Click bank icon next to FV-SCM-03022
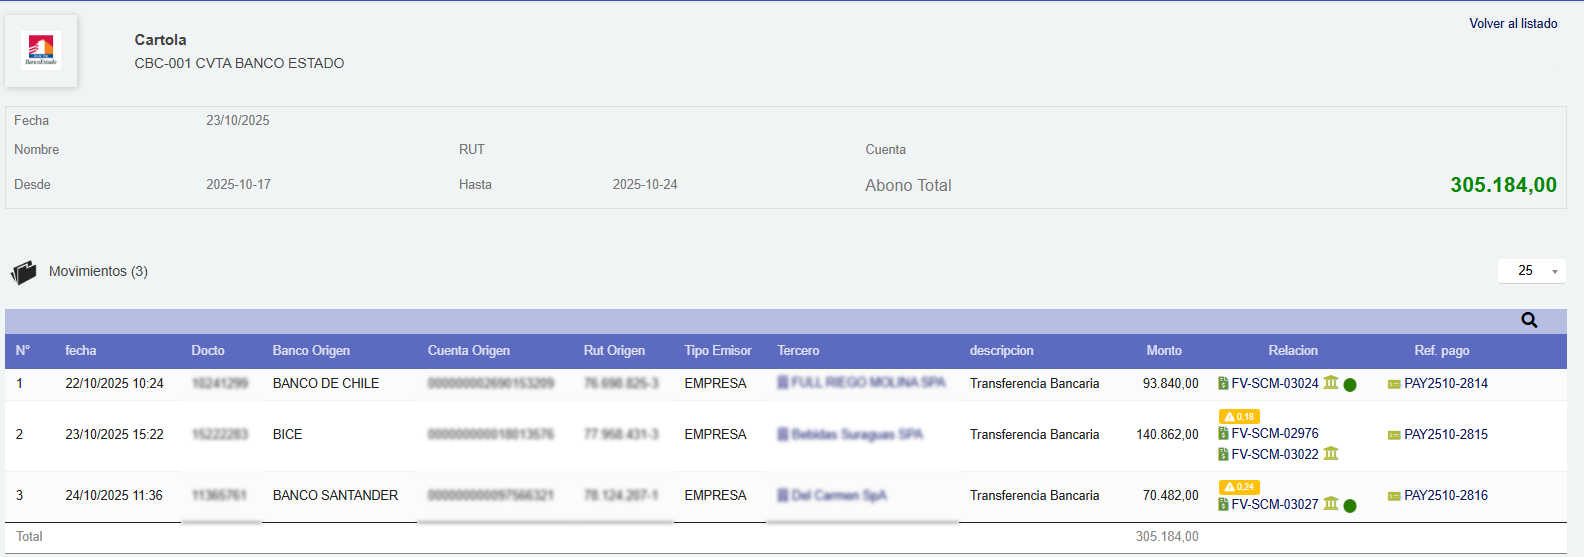The image size is (1584, 557). click(x=1330, y=454)
